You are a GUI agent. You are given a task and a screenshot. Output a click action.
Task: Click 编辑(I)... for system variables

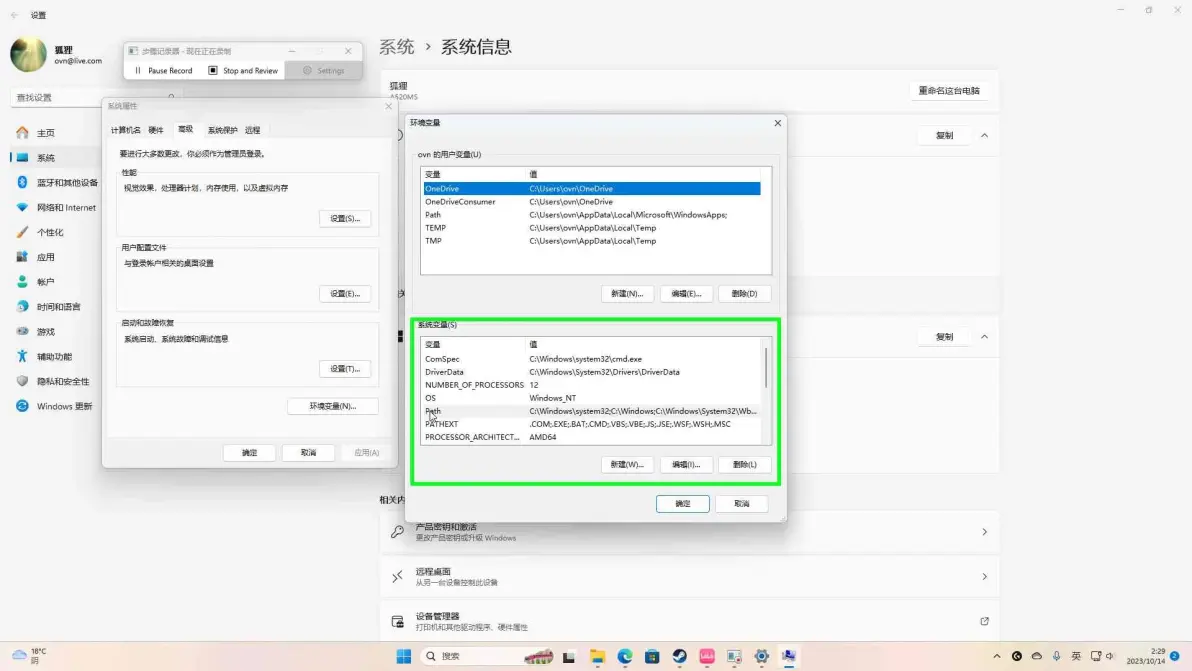coord(686,464)
